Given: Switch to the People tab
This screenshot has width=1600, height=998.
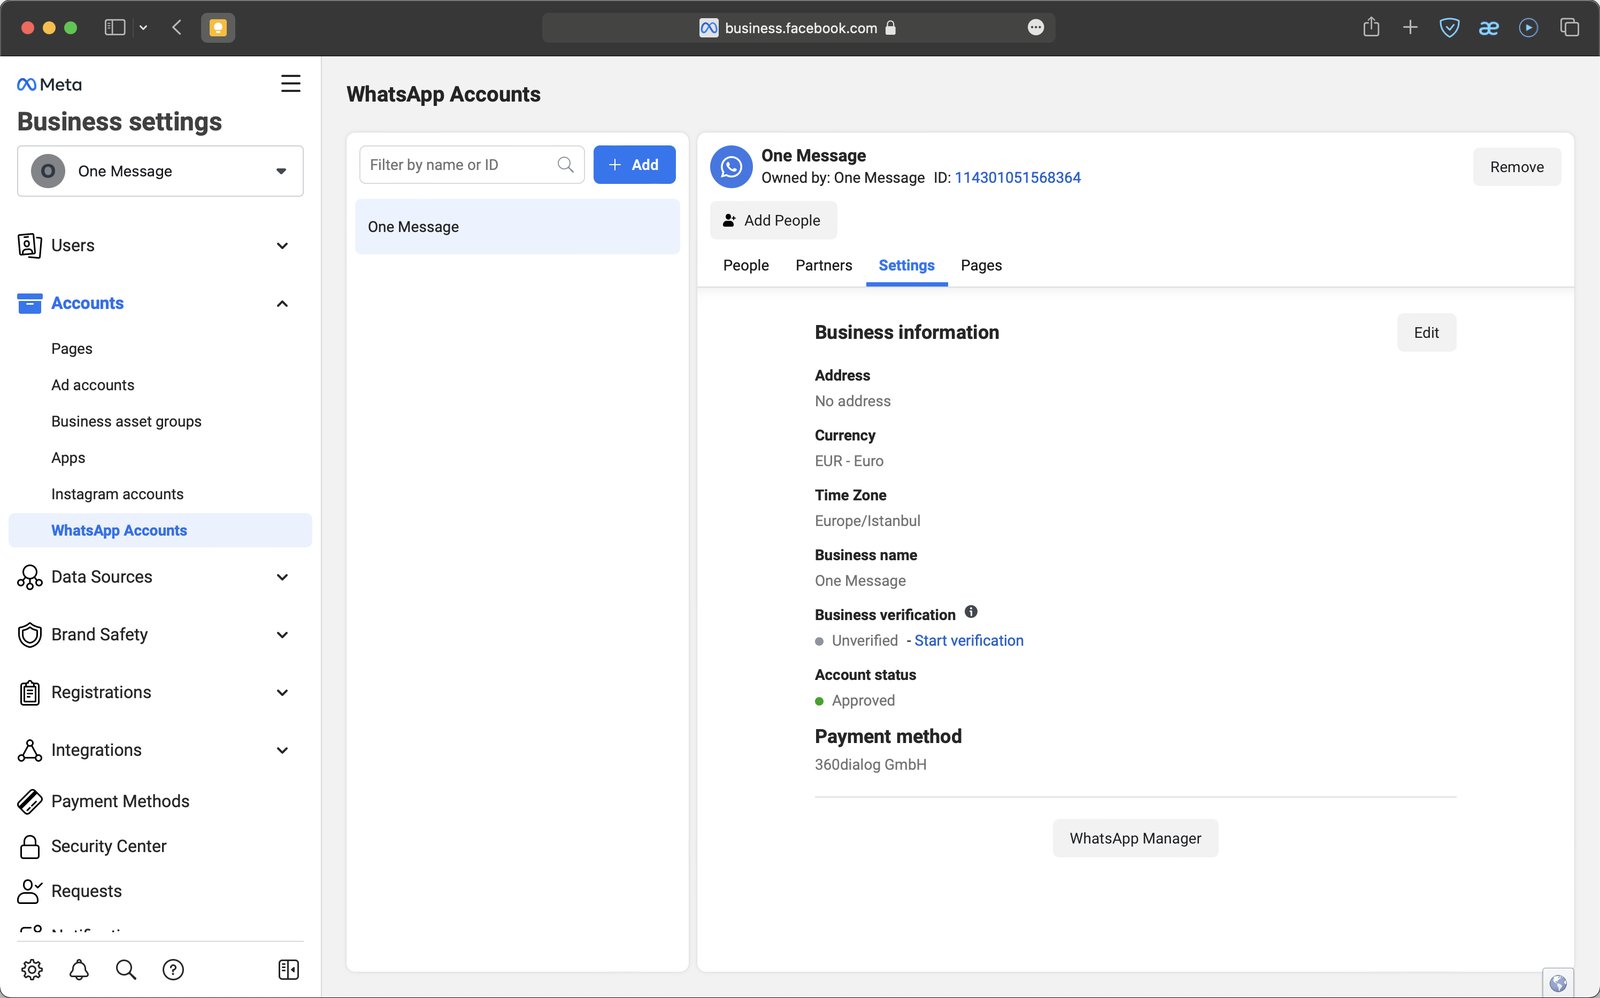Looking at the screenshot, I should pyautogui.click(x=746, y=266).
